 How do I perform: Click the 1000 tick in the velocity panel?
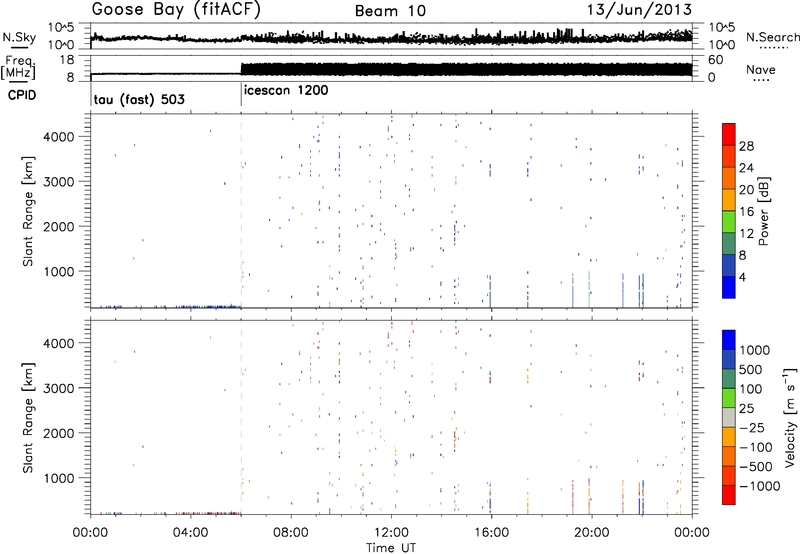(x=59, y=478)
